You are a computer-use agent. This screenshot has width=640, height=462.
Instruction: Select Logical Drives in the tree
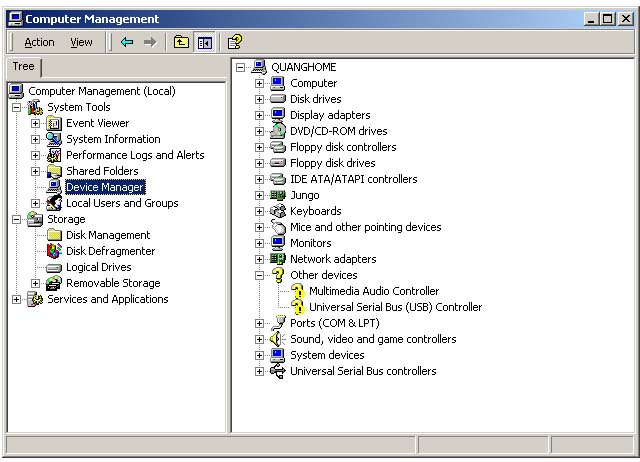point(99,267)
